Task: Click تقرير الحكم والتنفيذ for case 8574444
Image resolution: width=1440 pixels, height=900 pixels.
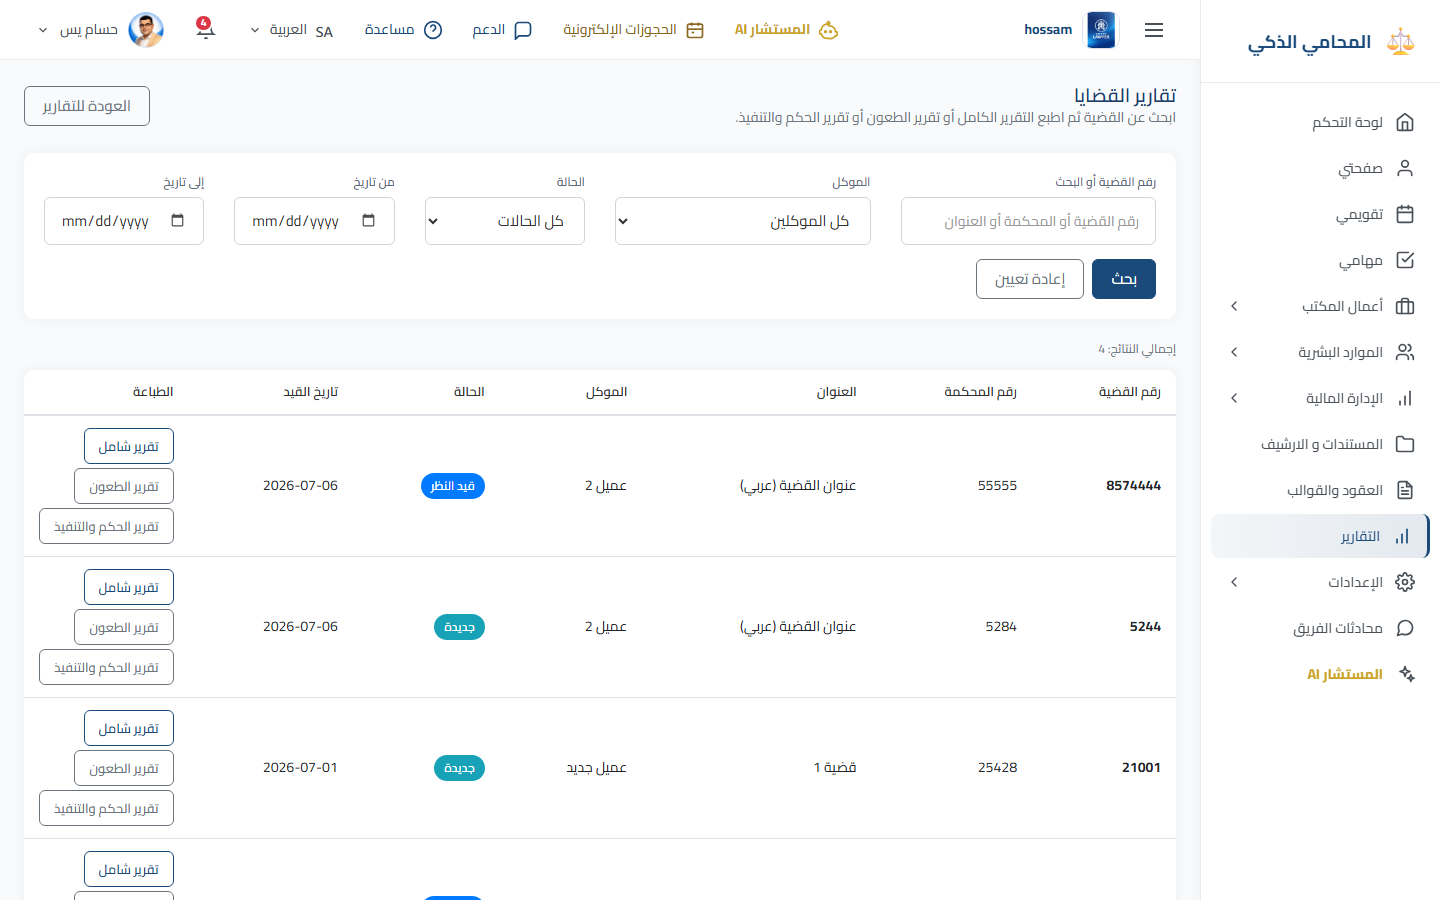Action: pos(106,526)
